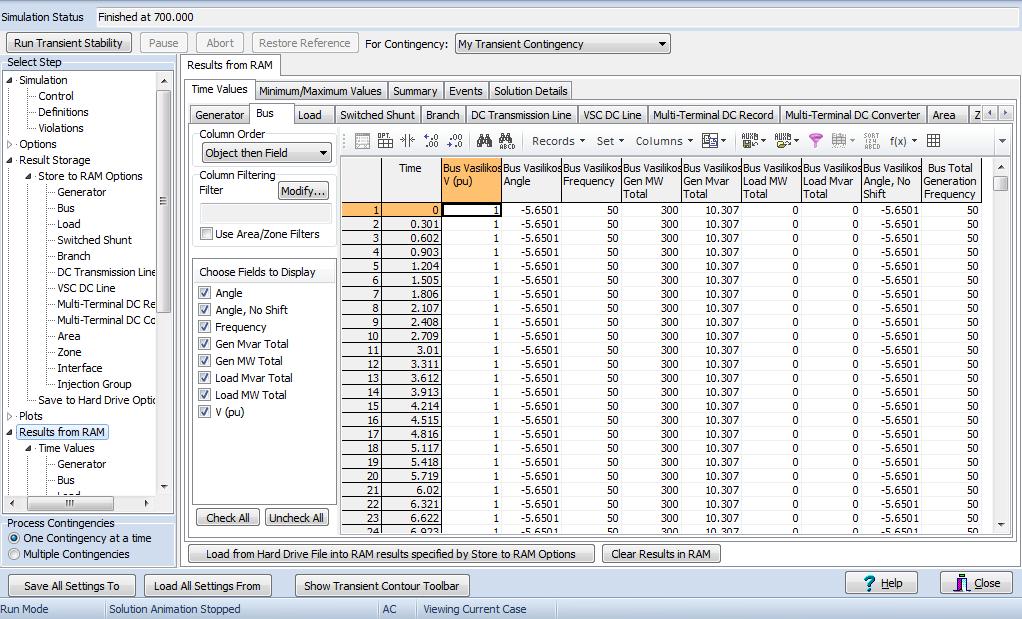Screen dimensions: 1022x619
Task: Open the Set dropdown menu
Action: (x=610, y=141)
